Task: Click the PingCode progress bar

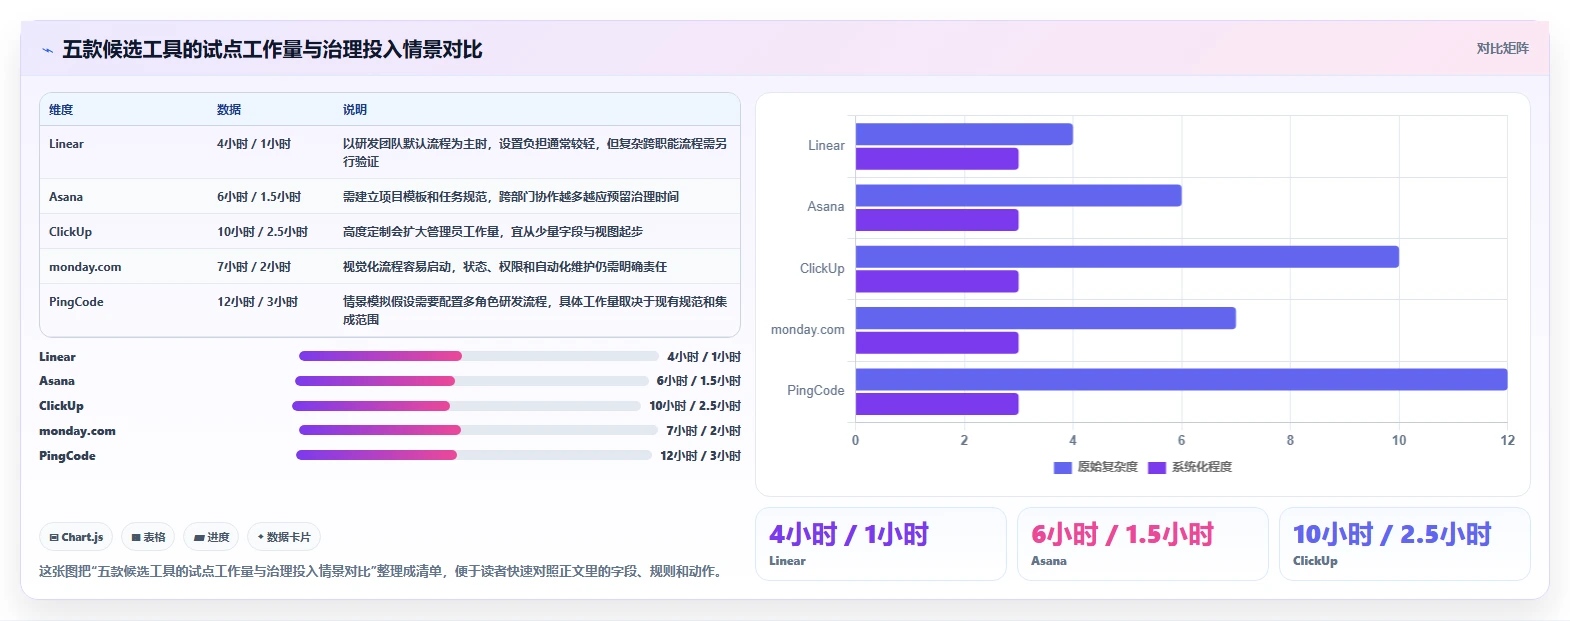Action: (474, 455)
